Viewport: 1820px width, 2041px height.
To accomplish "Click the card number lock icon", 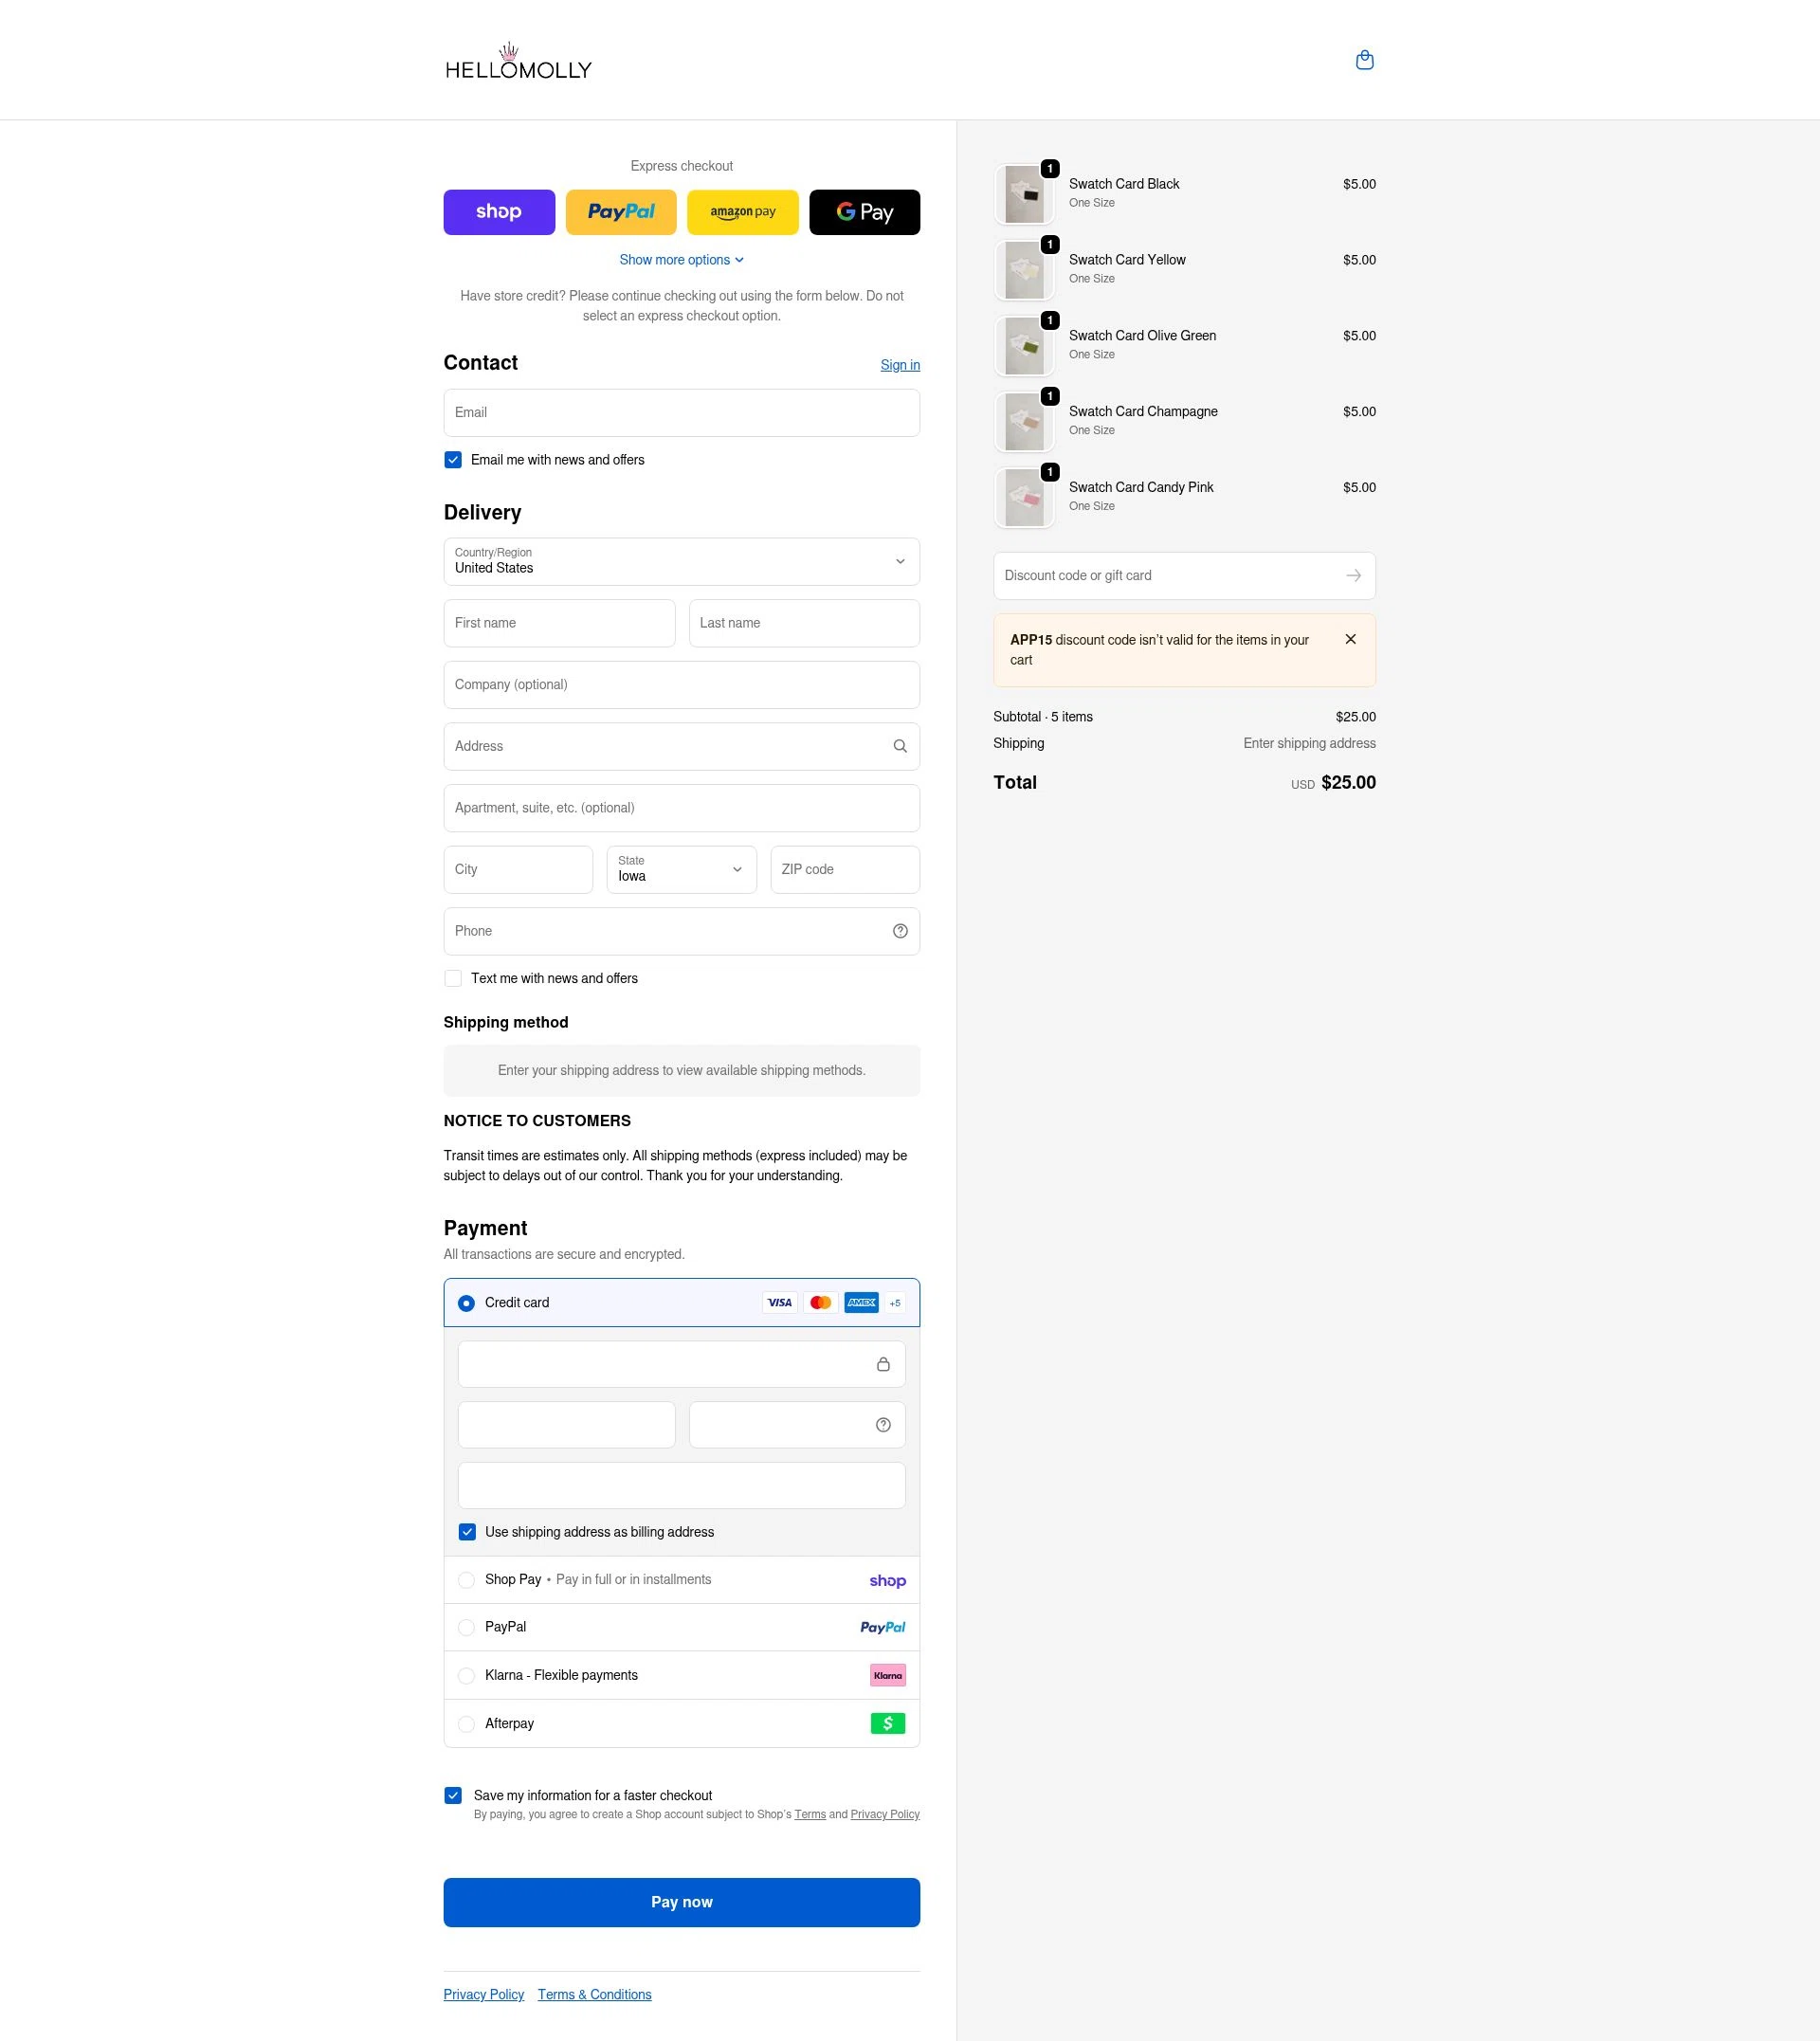I will click(x=883, y=1365).
